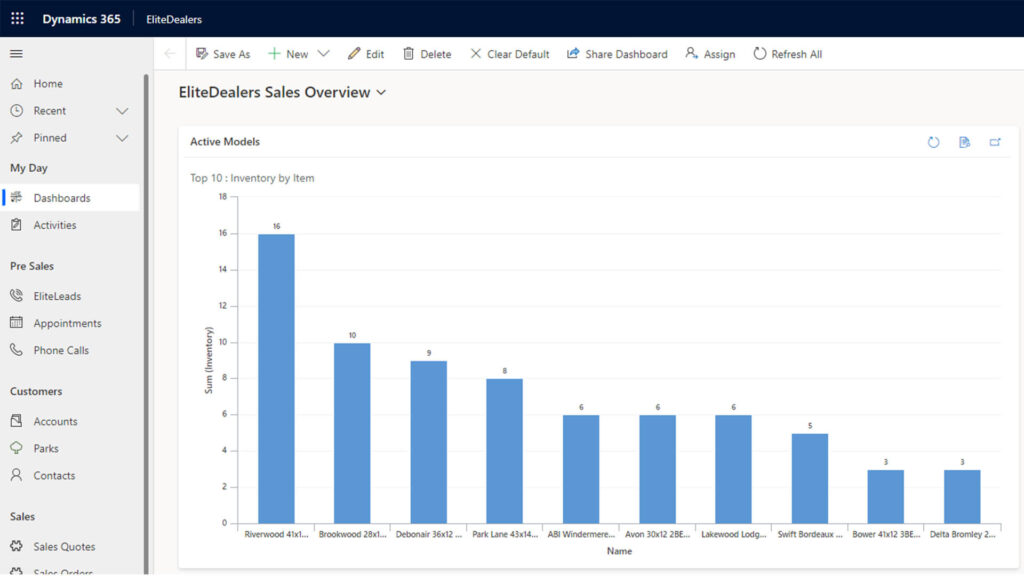Click the Sales Quotes icon

[x=16, y=546]
